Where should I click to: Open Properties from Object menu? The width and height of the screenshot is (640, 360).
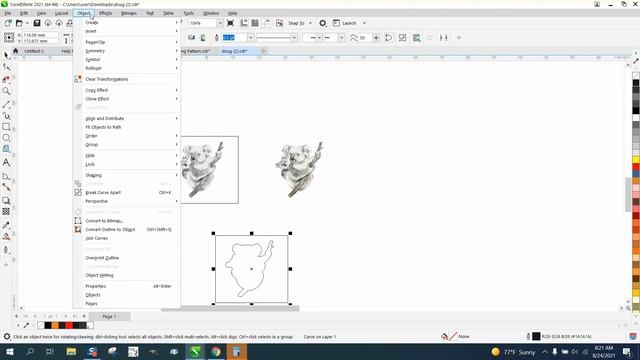coord(127,286)
